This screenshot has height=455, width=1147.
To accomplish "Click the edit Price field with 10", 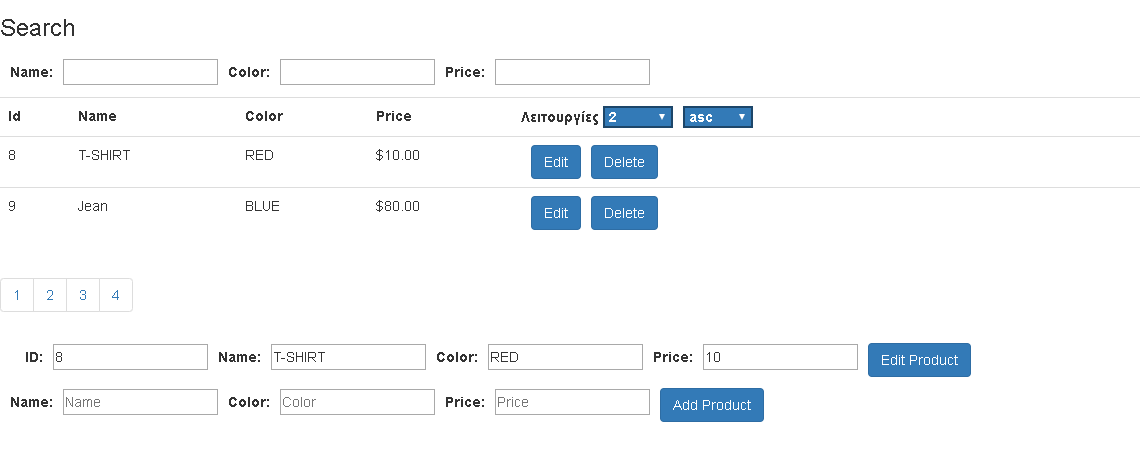I will 780,357.
